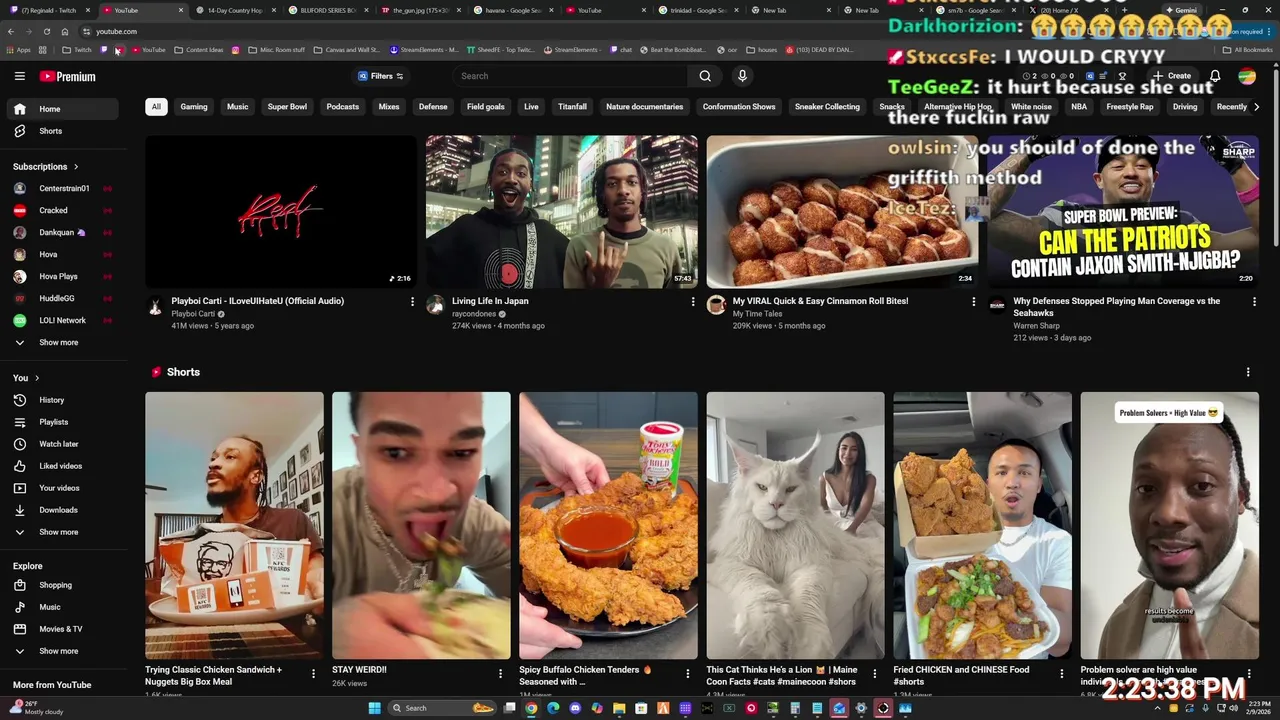Open watch History in sidebar

[x=62, y=400]
